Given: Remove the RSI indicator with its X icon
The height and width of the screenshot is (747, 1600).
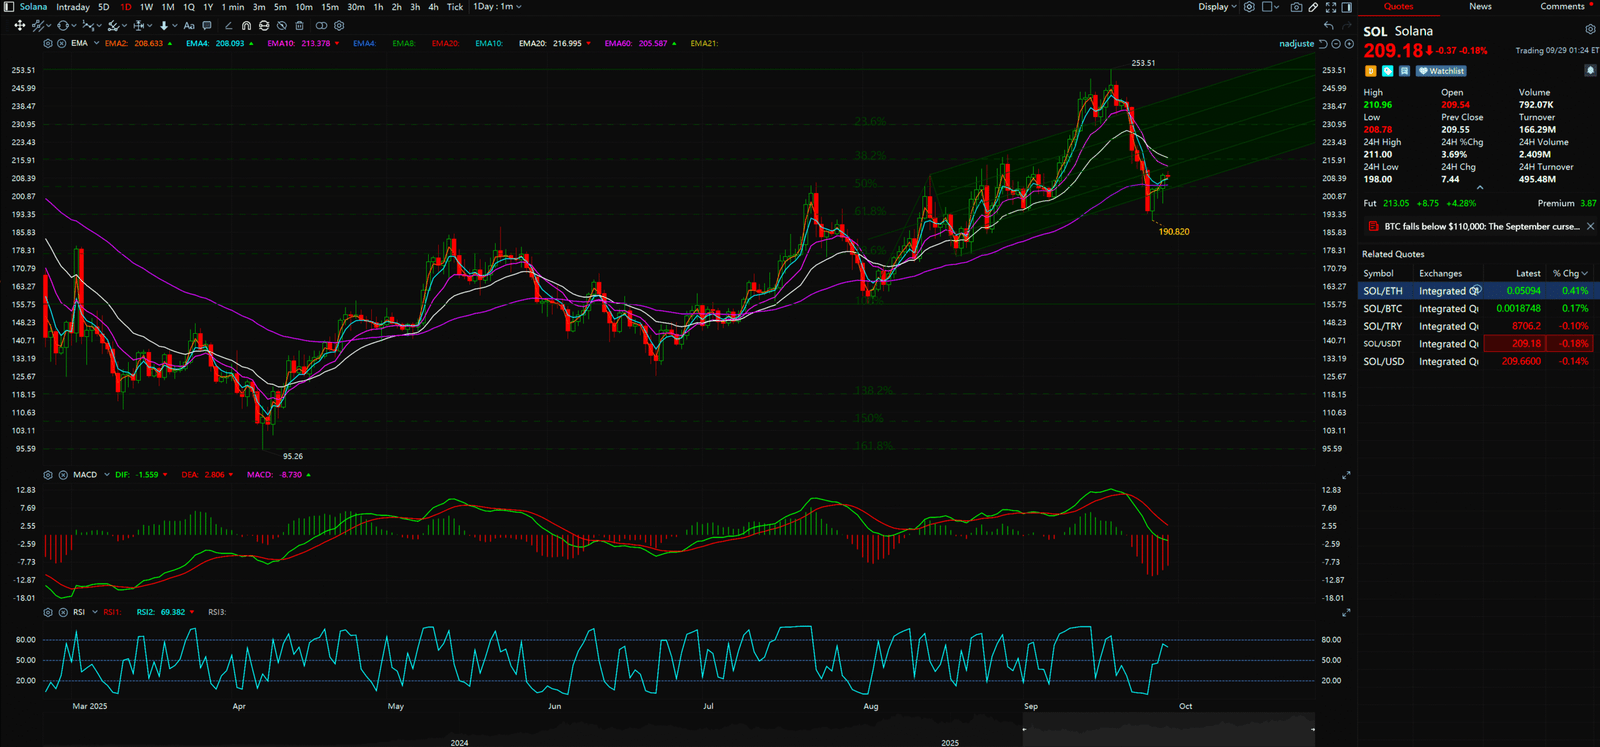Looking at the screenshot, I should tap(63, 612).
